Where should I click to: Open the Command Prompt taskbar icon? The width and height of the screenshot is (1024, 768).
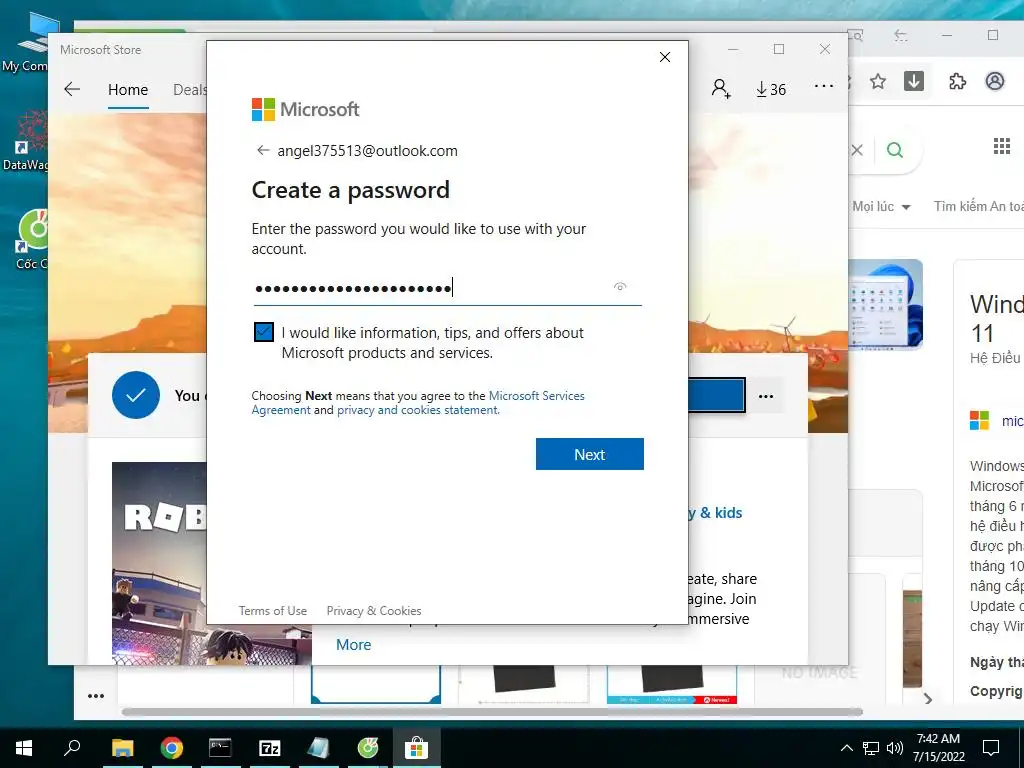coord(220,748)
